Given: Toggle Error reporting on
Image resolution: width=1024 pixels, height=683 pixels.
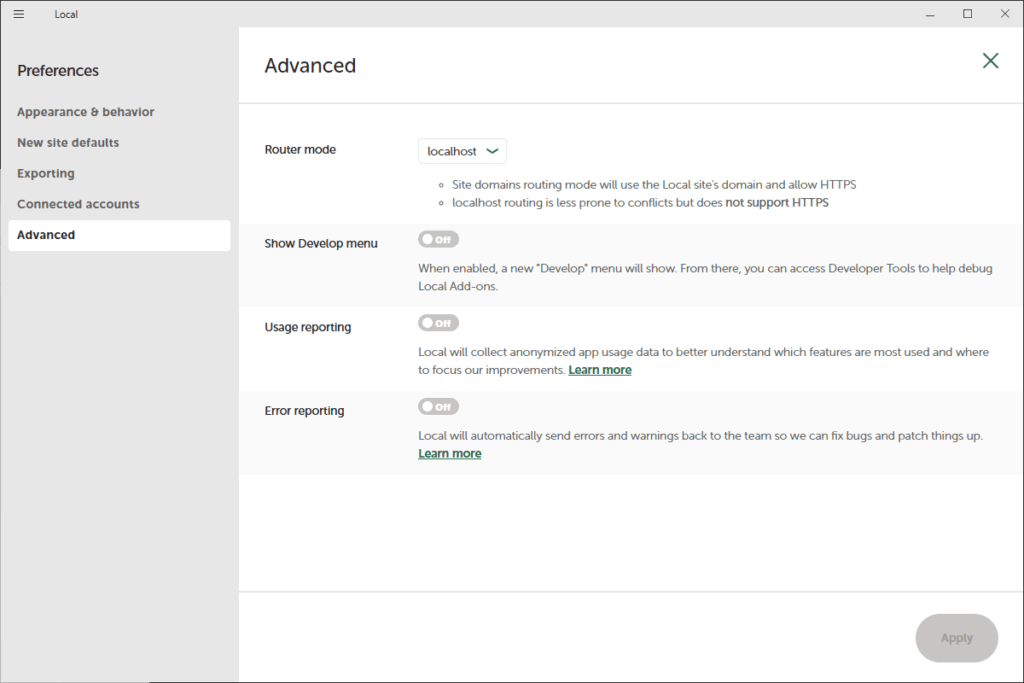Looking at the screenshot, I should point(438,407).
